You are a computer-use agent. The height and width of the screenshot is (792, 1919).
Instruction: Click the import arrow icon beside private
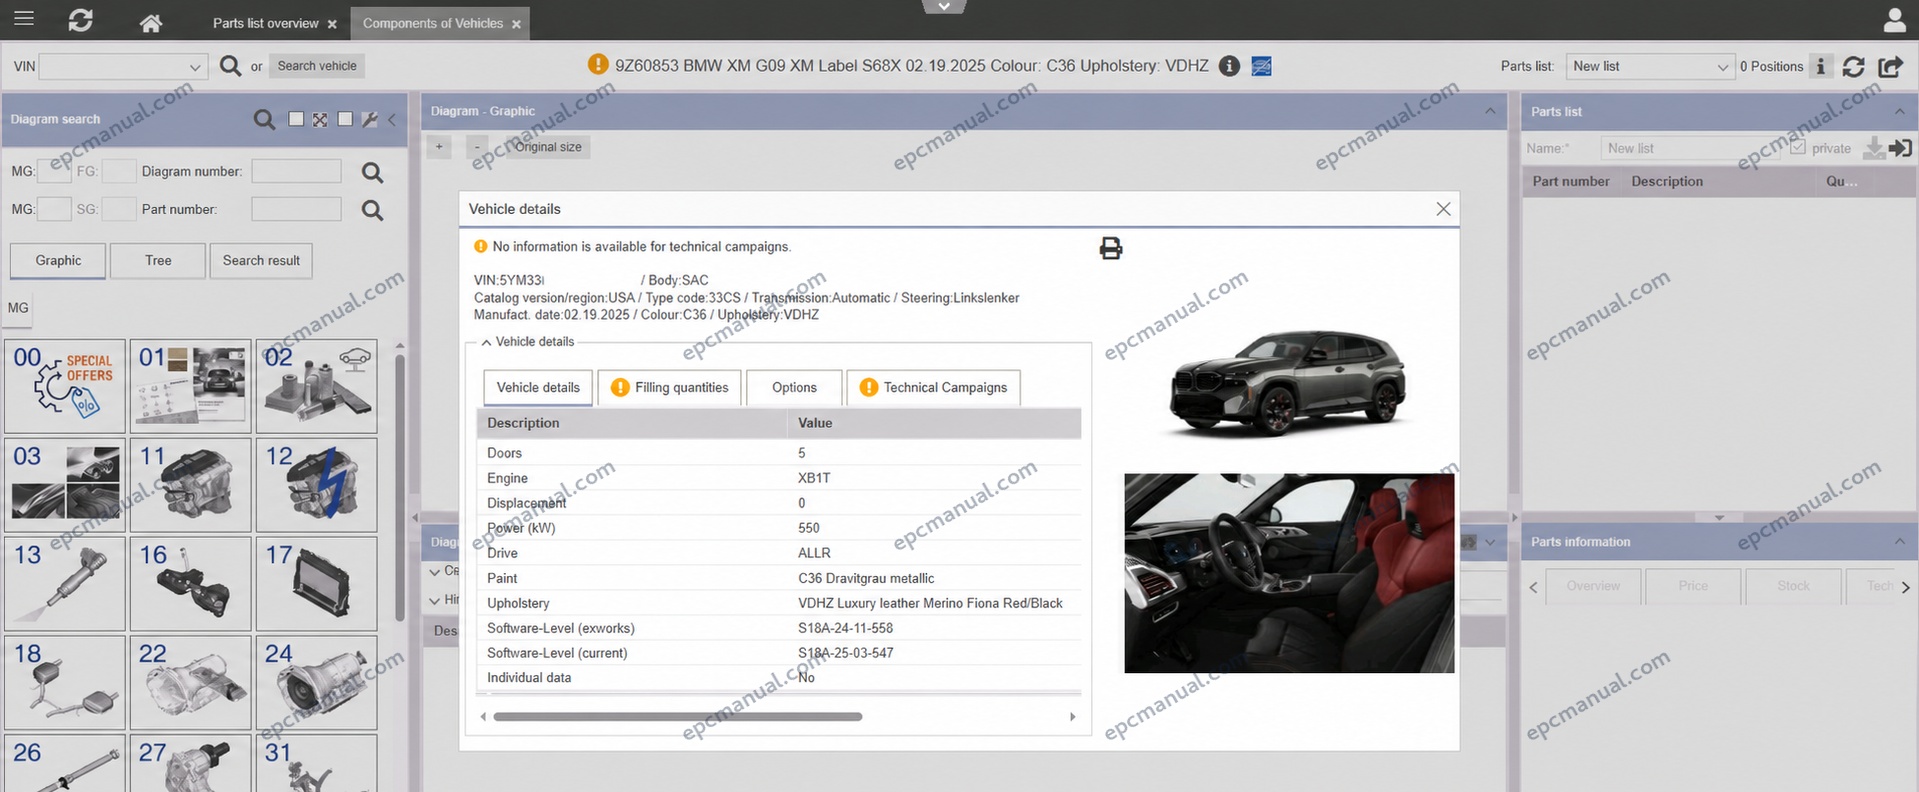[x=1901, y=148]
